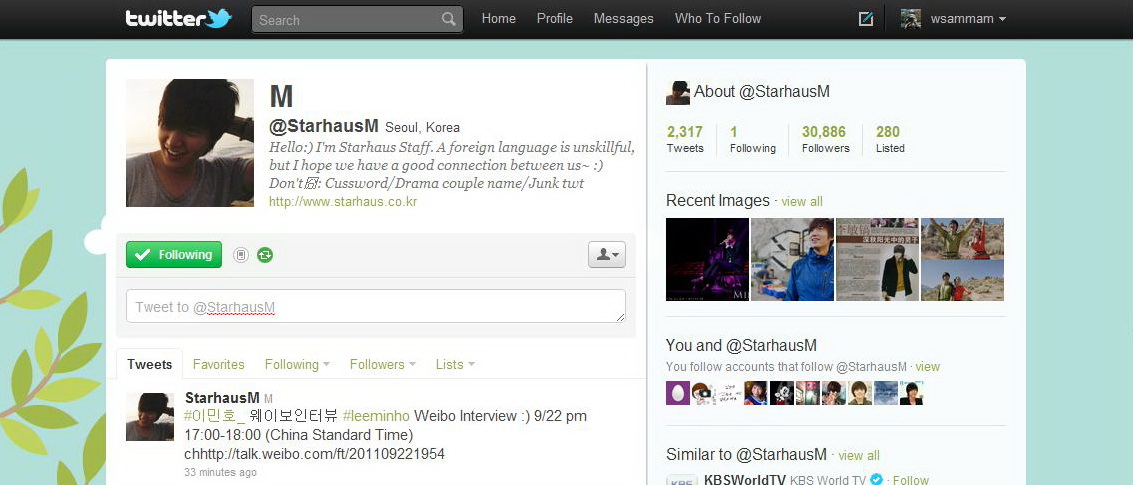Open the purple stage concert recent image

point(707,259)
